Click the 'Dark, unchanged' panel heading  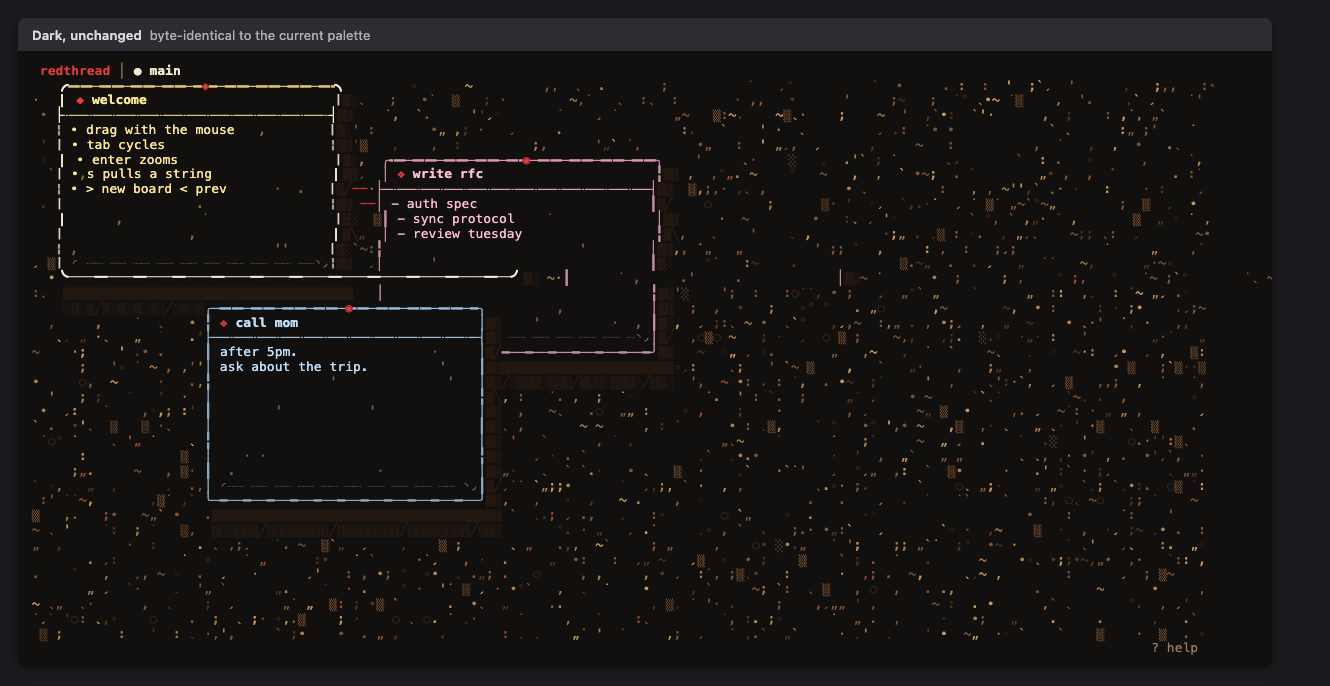click(x=87, y=35)
